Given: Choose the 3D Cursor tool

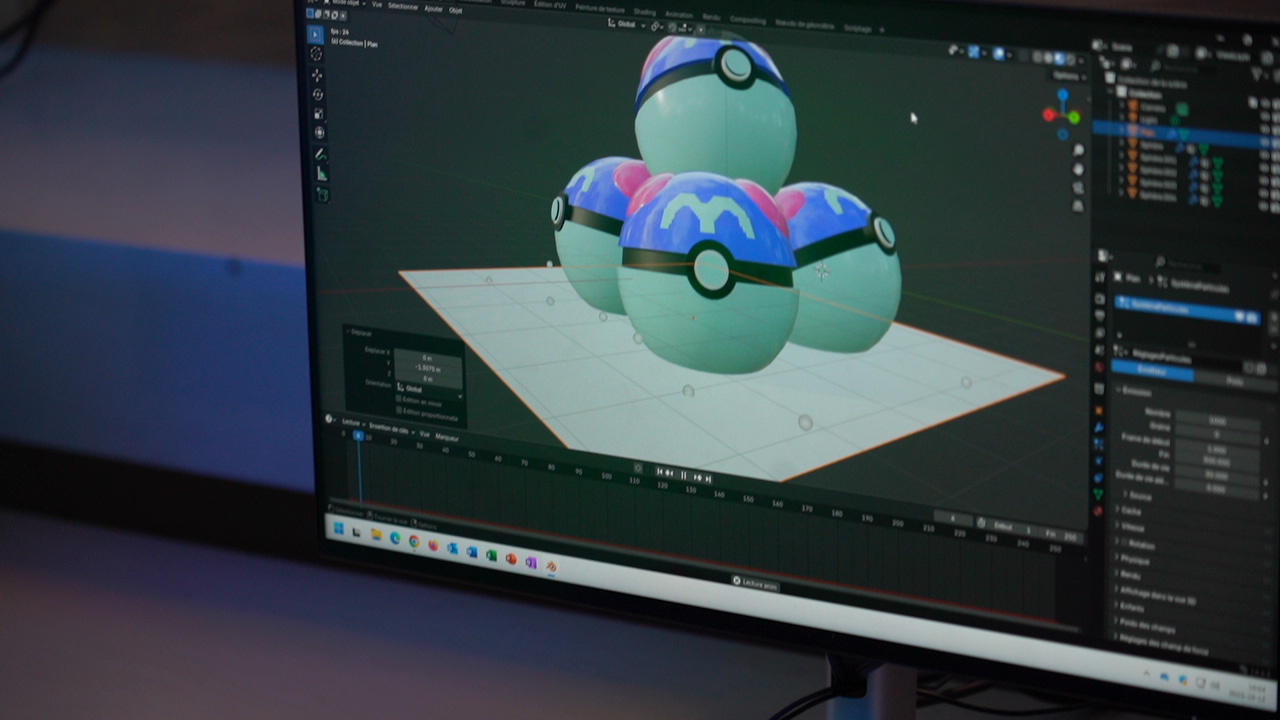Looking at the screenshot, I should (316, 54).
